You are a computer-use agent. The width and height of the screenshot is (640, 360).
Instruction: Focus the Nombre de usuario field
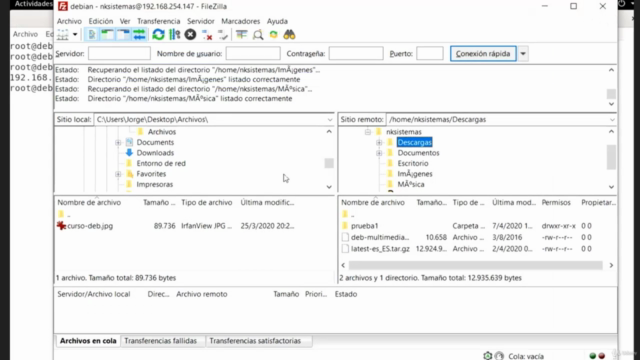click(x=253, y=53)
